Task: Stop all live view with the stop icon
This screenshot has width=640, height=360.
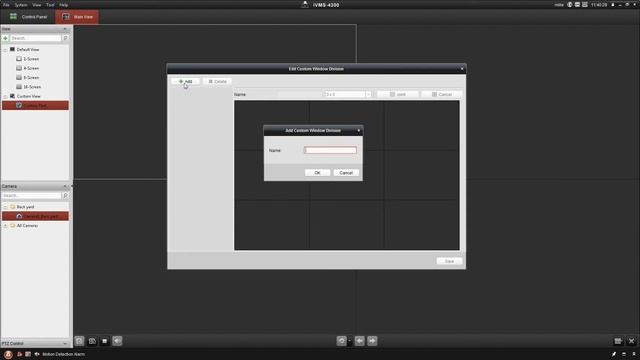Action: [x=104, y=341]
